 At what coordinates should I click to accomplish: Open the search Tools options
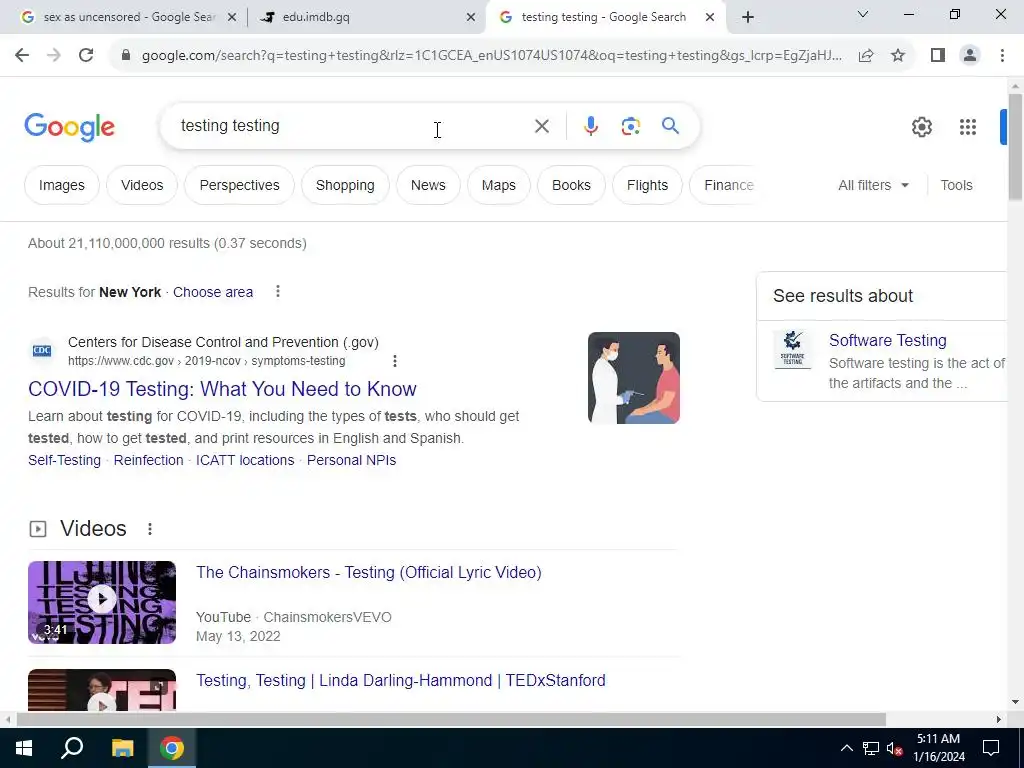click(956, 185)
